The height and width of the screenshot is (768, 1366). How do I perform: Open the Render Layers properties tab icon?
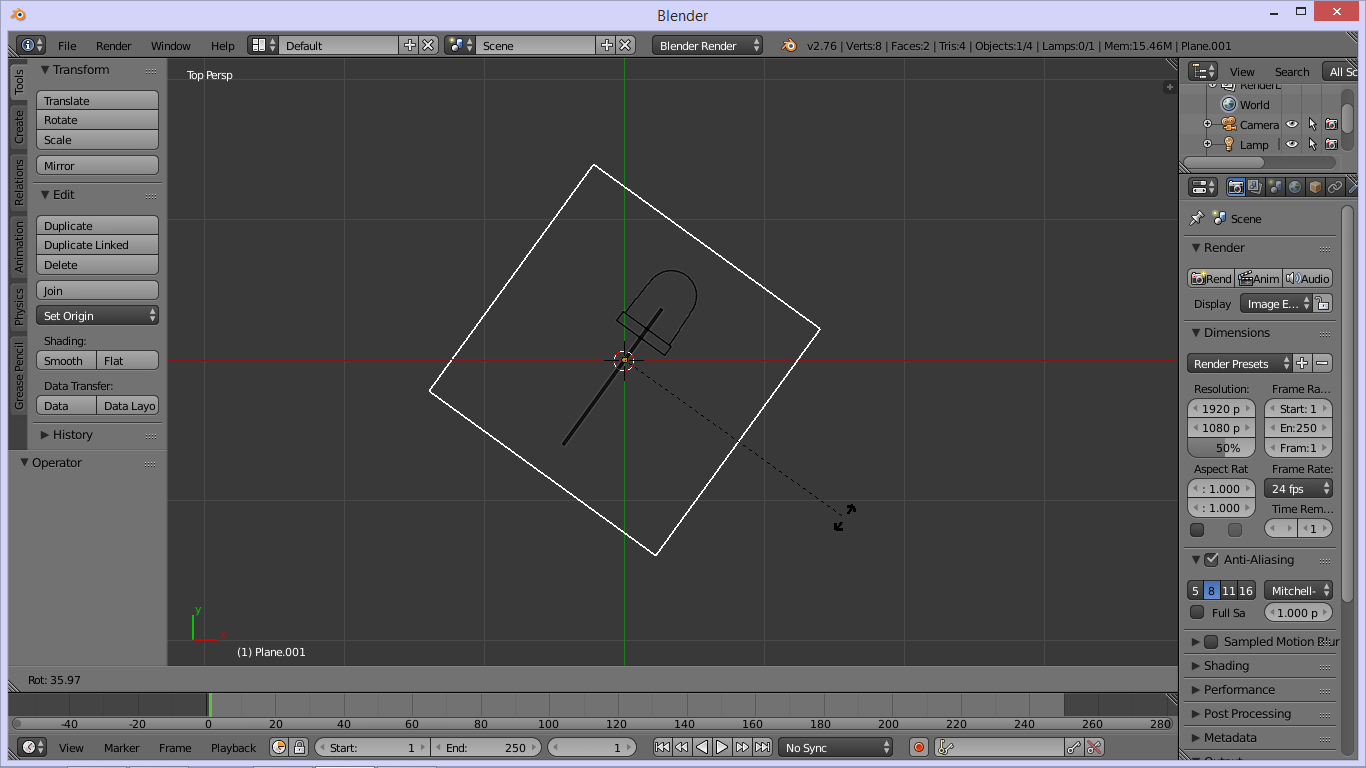tap(1255, 187)
